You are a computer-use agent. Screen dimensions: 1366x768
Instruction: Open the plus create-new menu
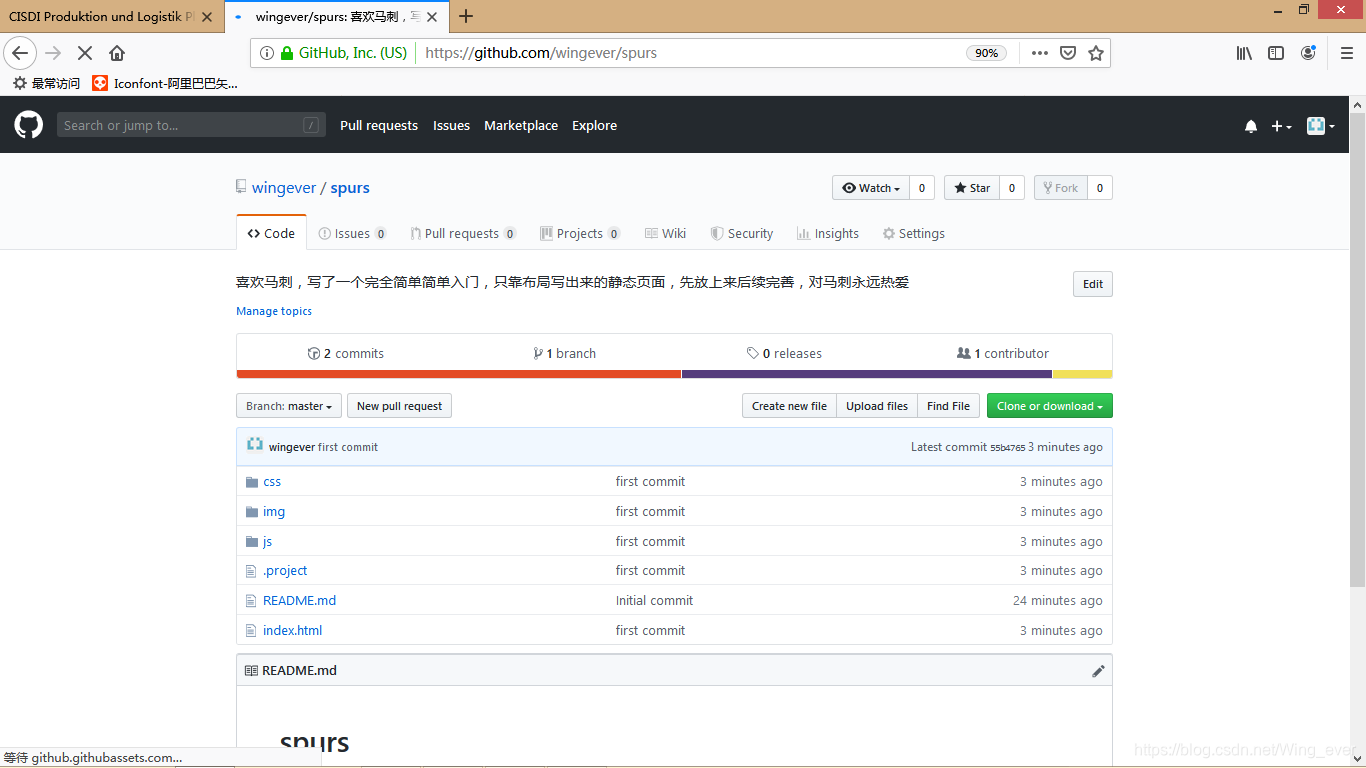tap(1281, 126)
